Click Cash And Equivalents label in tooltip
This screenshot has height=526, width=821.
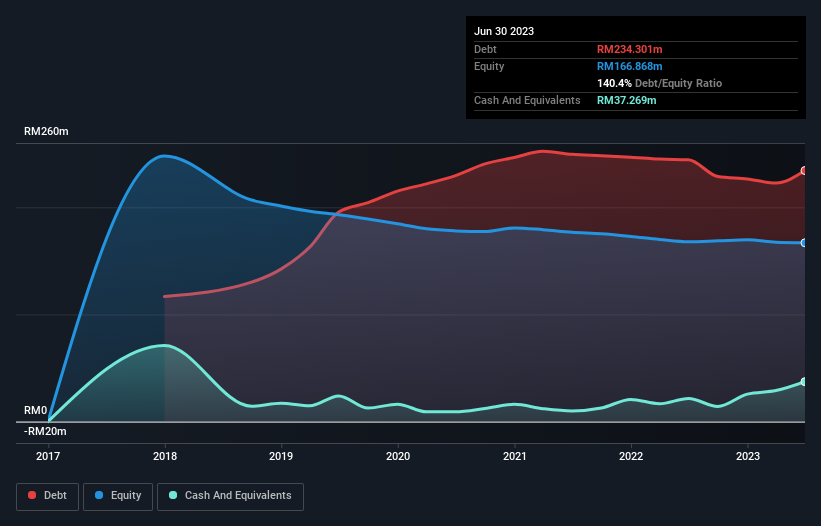(x=527, y=100)
